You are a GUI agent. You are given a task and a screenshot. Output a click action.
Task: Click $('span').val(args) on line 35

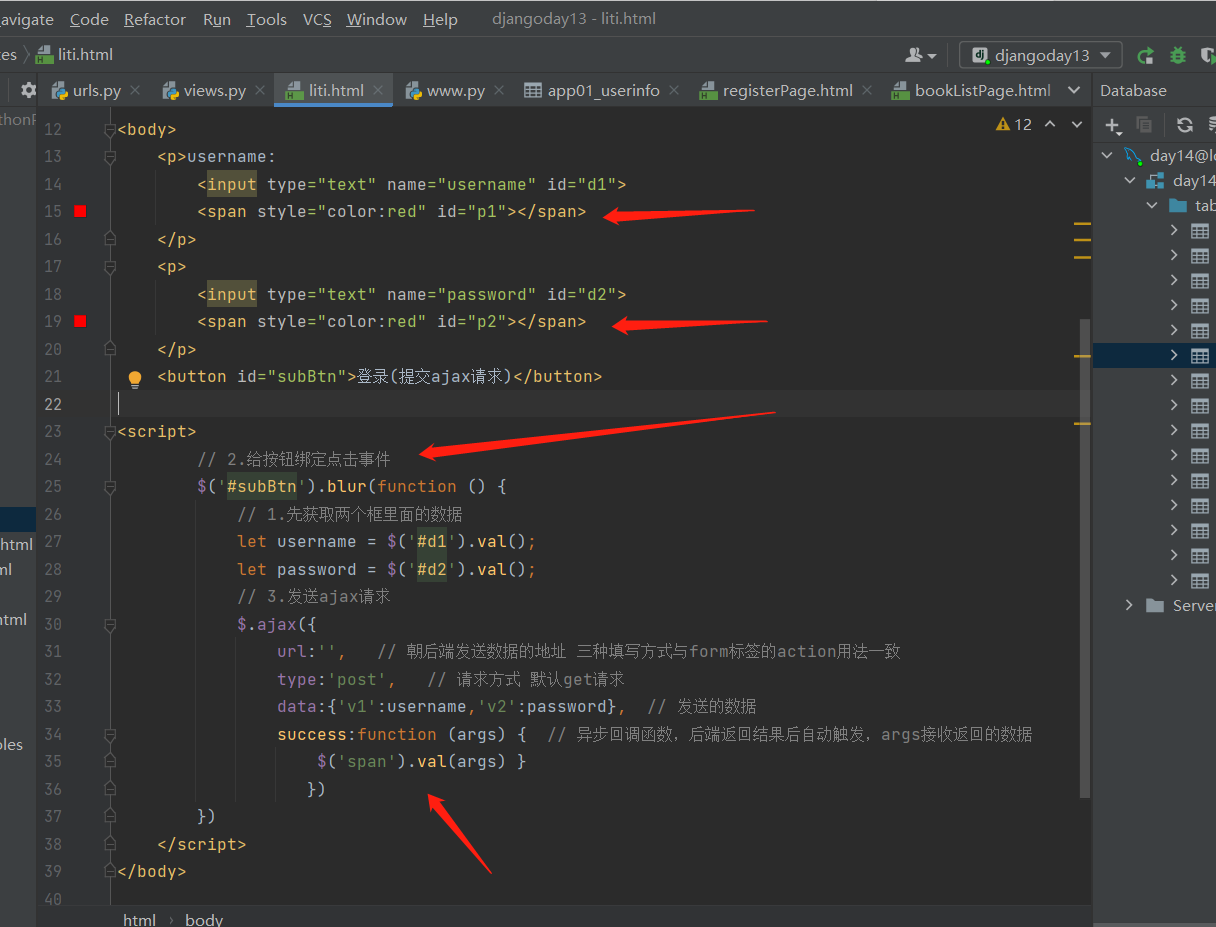point(411,762)
